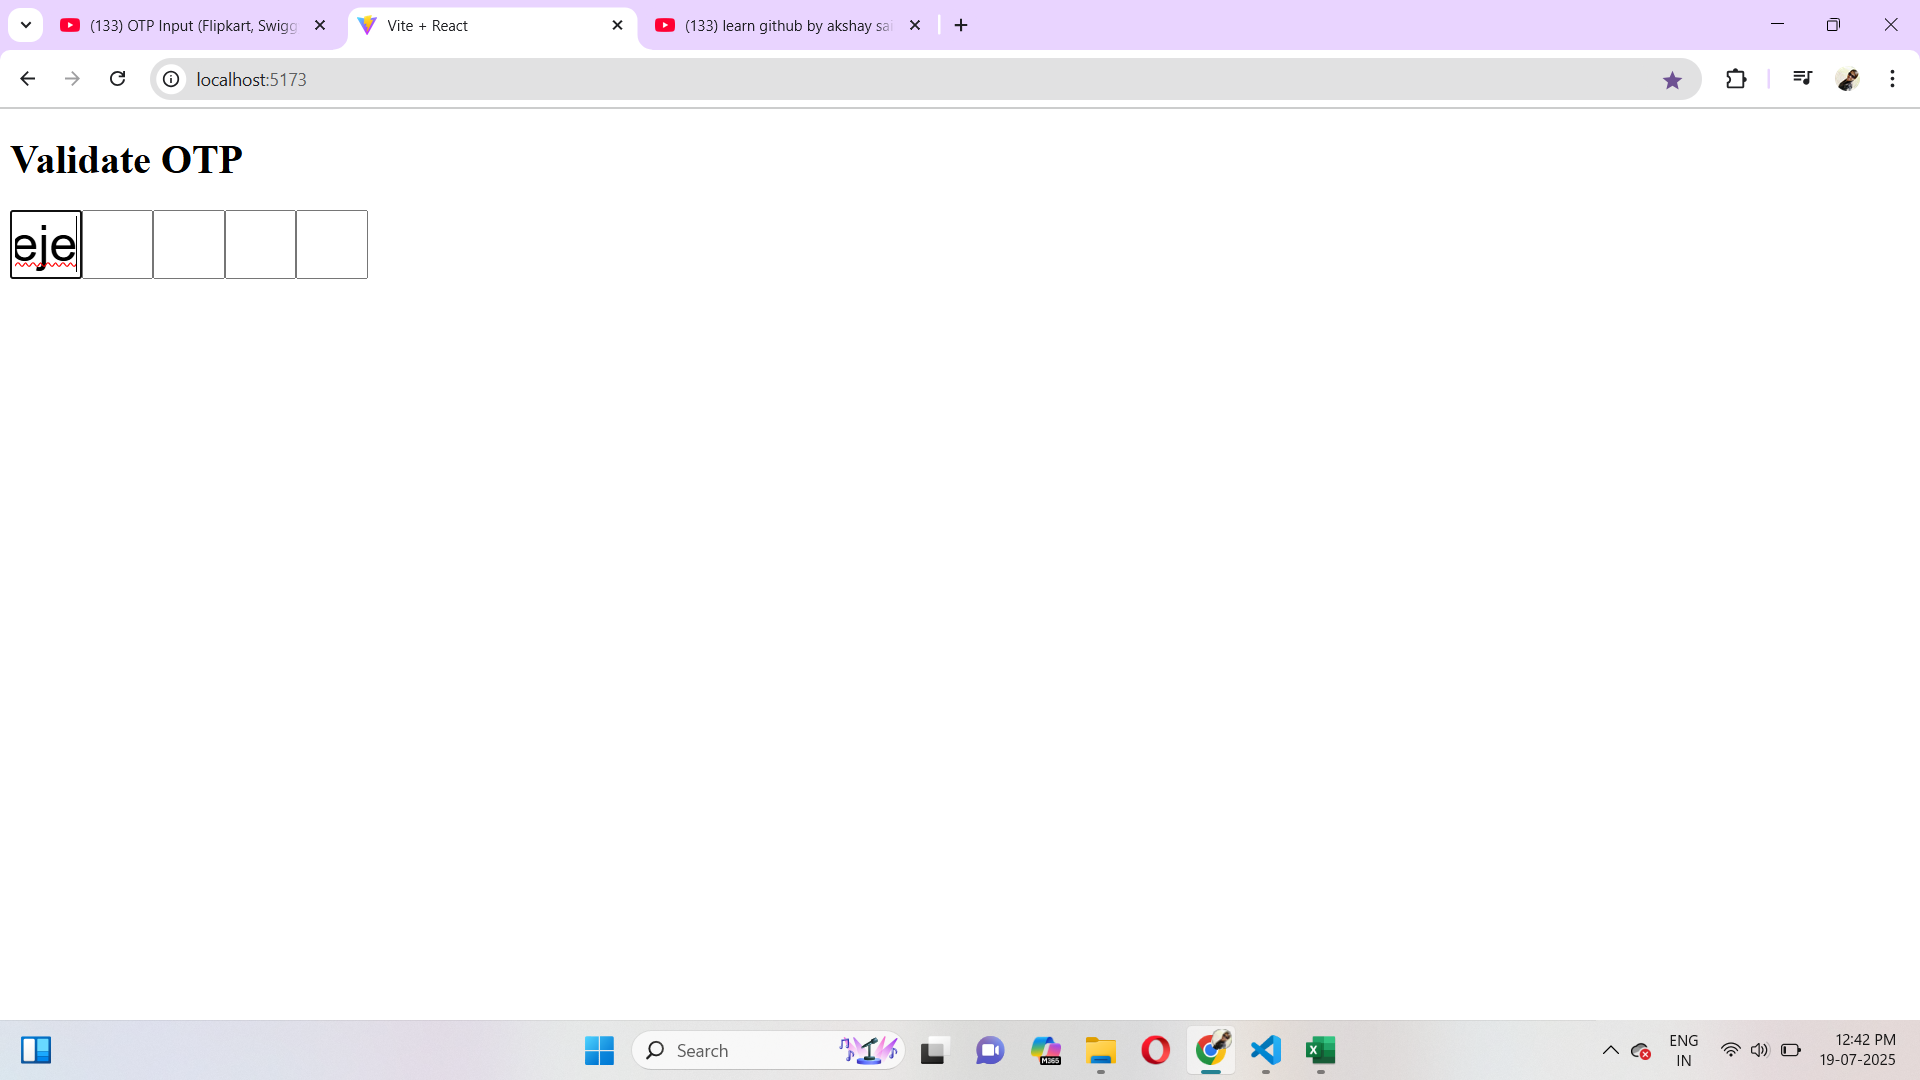
Task: Open Excel from taskbar
Action: 1320,1050
